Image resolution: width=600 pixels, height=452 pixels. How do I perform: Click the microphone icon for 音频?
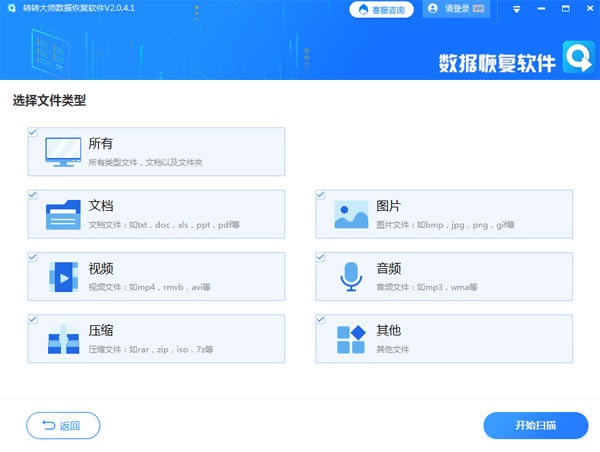[x=351, y=277]
